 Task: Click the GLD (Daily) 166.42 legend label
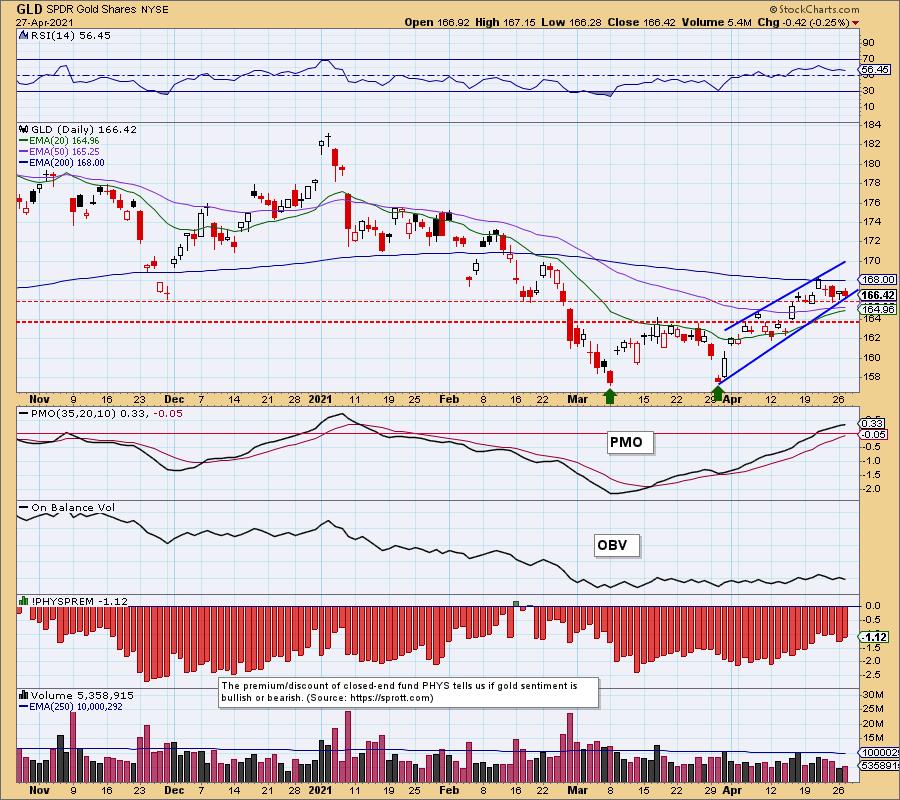click(84, 130)
